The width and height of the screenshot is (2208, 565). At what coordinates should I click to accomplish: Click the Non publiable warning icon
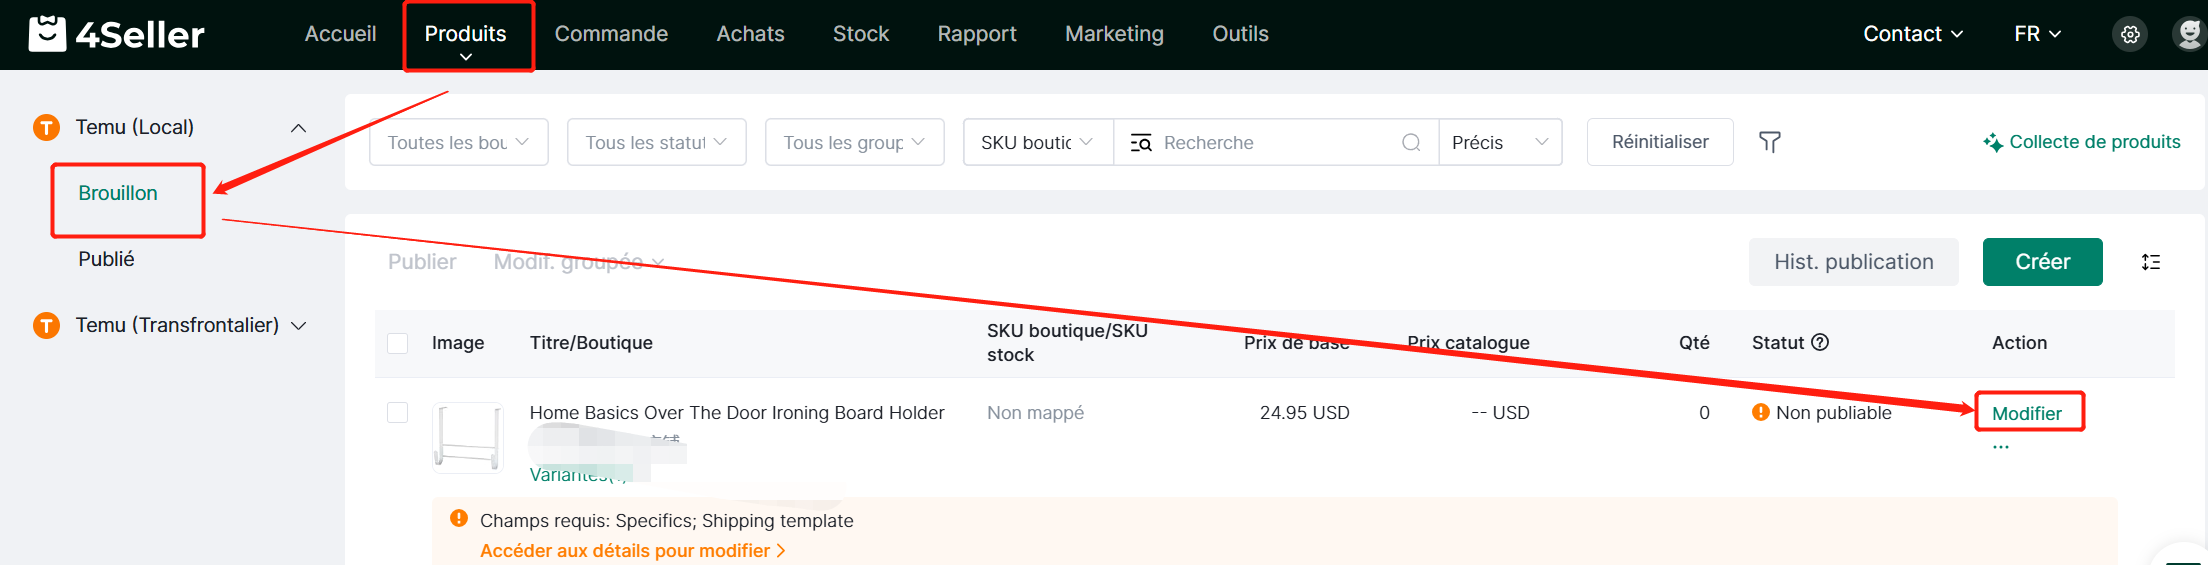[1761, 412]
